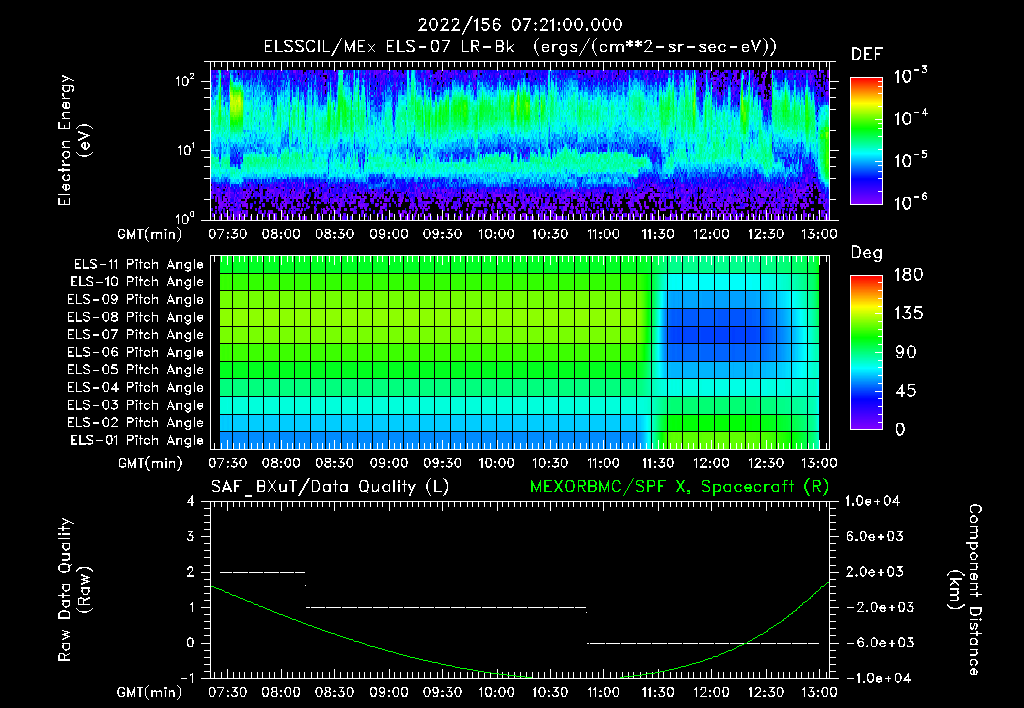Screen dimensions: 1024x708
Task: Click the '09:00' time tick under the energy spectrogram
Action: coord(389,234)
